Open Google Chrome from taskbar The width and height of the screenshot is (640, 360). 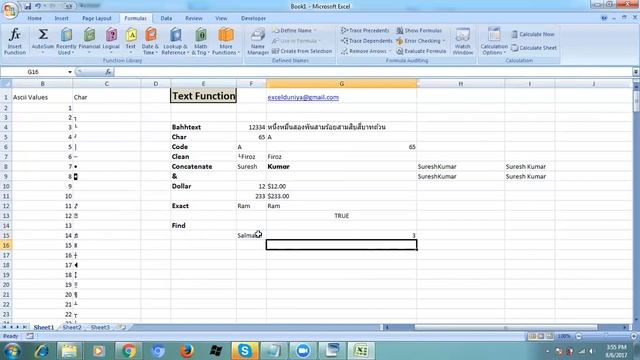128,351
